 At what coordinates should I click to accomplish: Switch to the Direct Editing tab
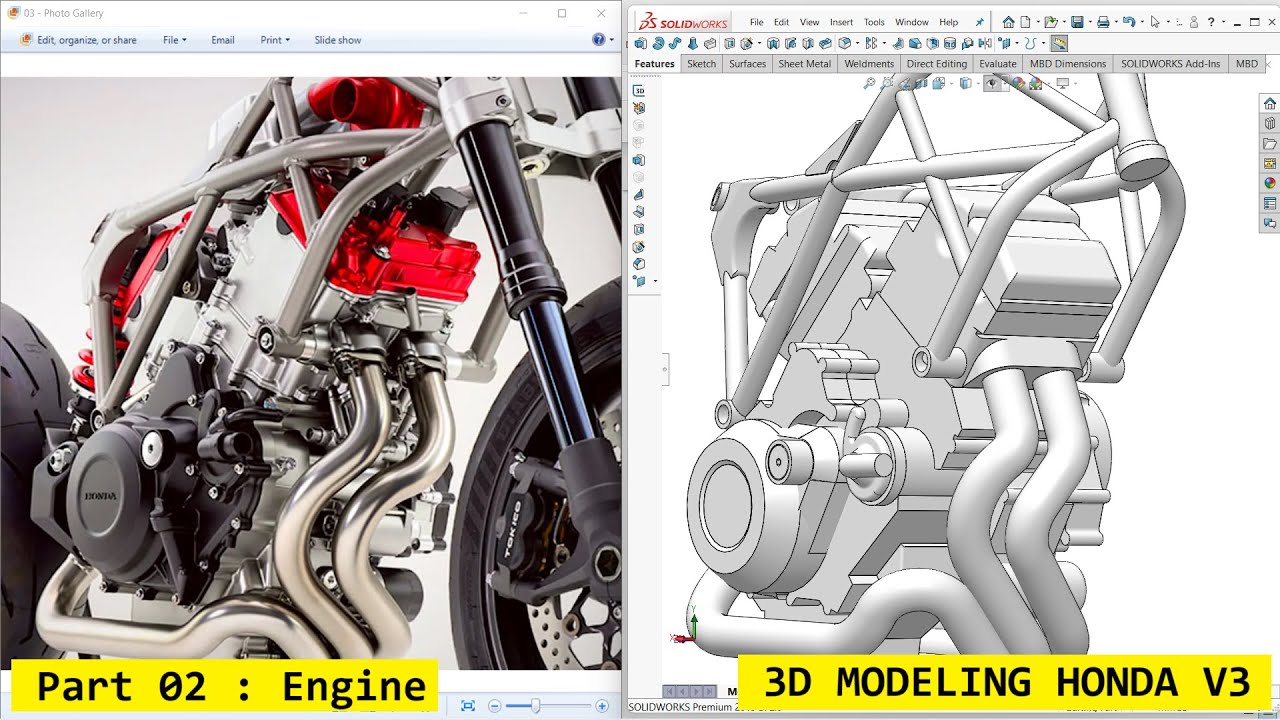pyautogui.click(x=936, y=64)
